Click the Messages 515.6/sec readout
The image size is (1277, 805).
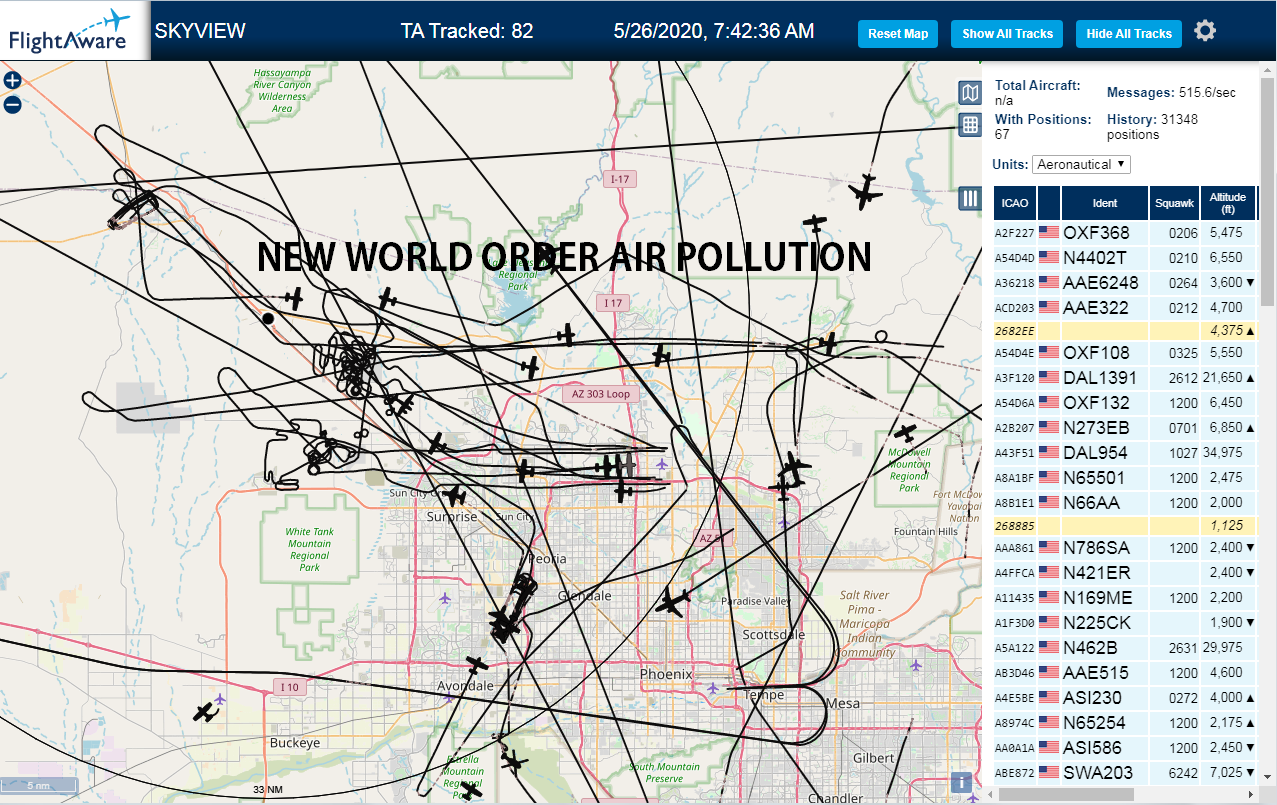(1171, 92)
